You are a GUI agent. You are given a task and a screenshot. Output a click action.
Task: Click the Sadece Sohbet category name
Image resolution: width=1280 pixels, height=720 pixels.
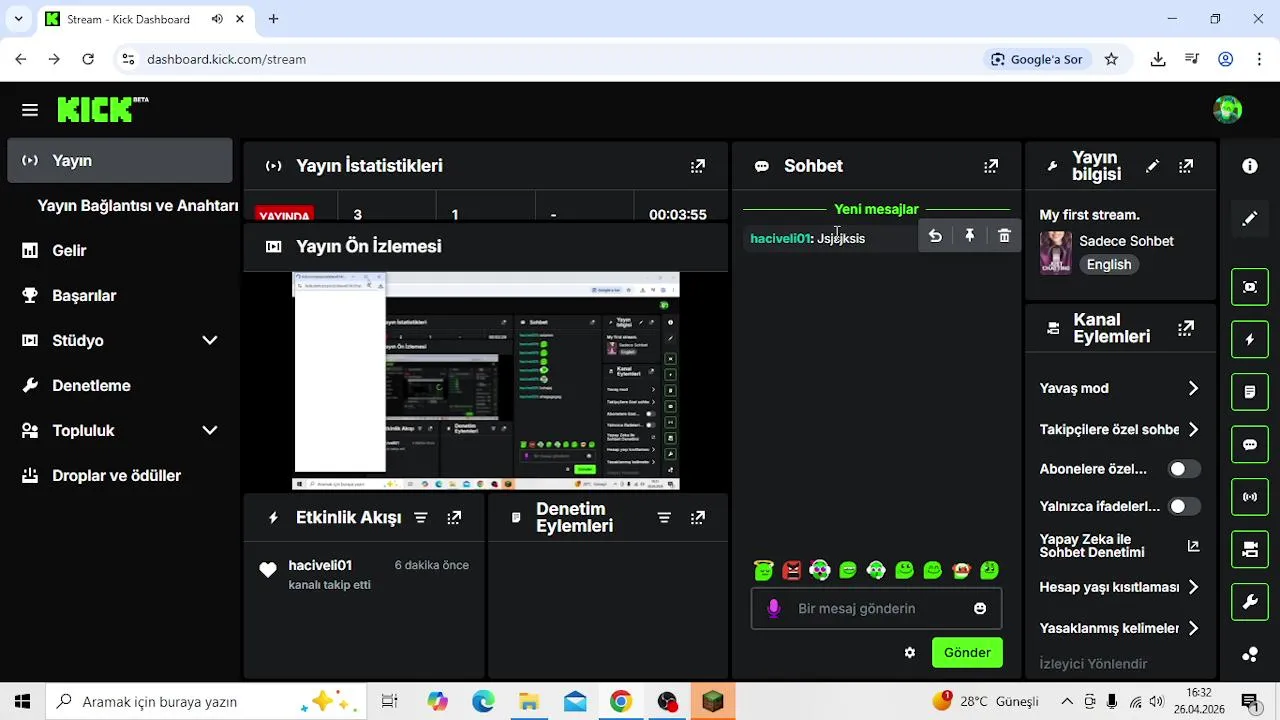coord(1126,241)
